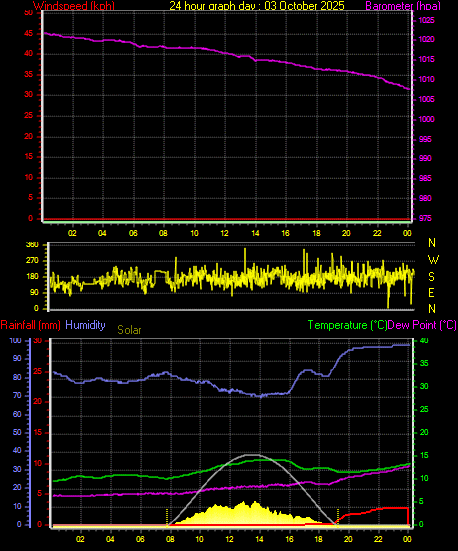The height and width of the screenshot is (551, 458).
Task: Click the 975 value on barometer axis
Action: pyautogui.click(x=425, y=219)
